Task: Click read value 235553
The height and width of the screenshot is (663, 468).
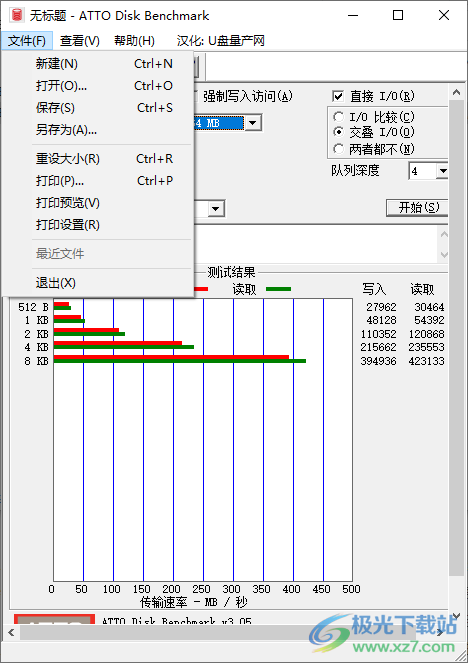Action: click(x=427, y=348)
